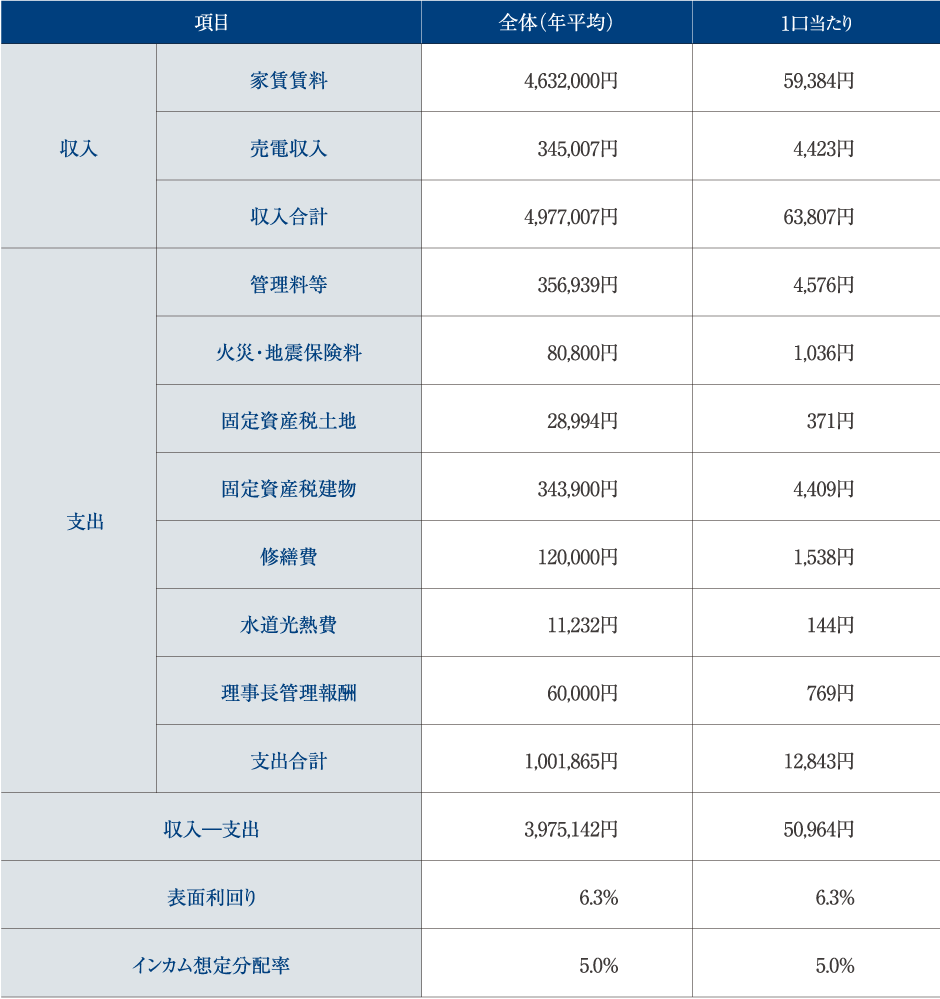The height and width of the screenshot is (999, 940).
Task: Click the 固定資産税土地 row label
Action: coord(288,420)
